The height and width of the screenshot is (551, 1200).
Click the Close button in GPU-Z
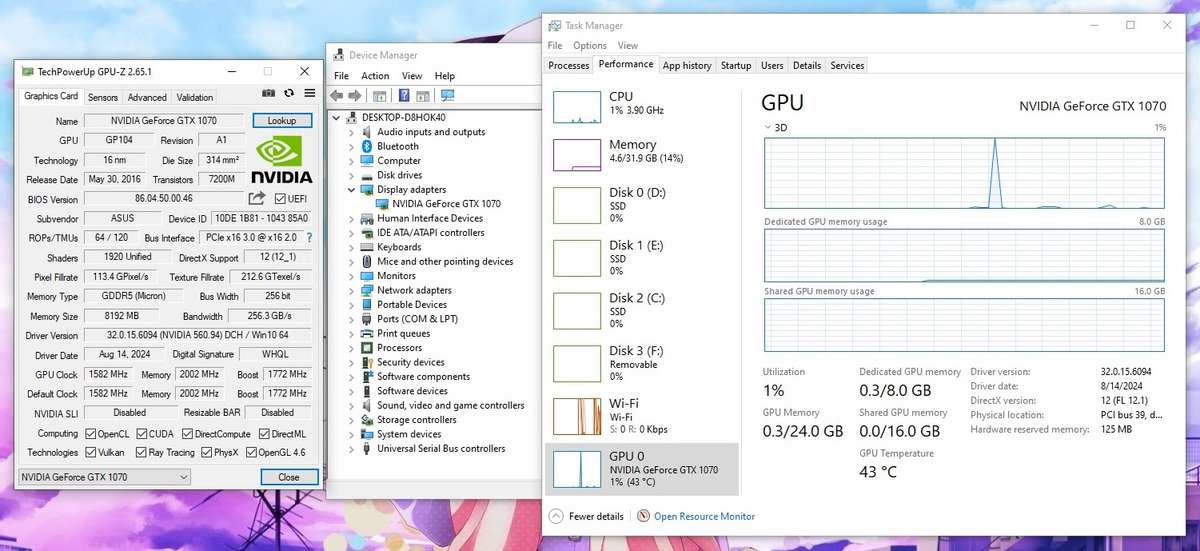tap(289, 477)
